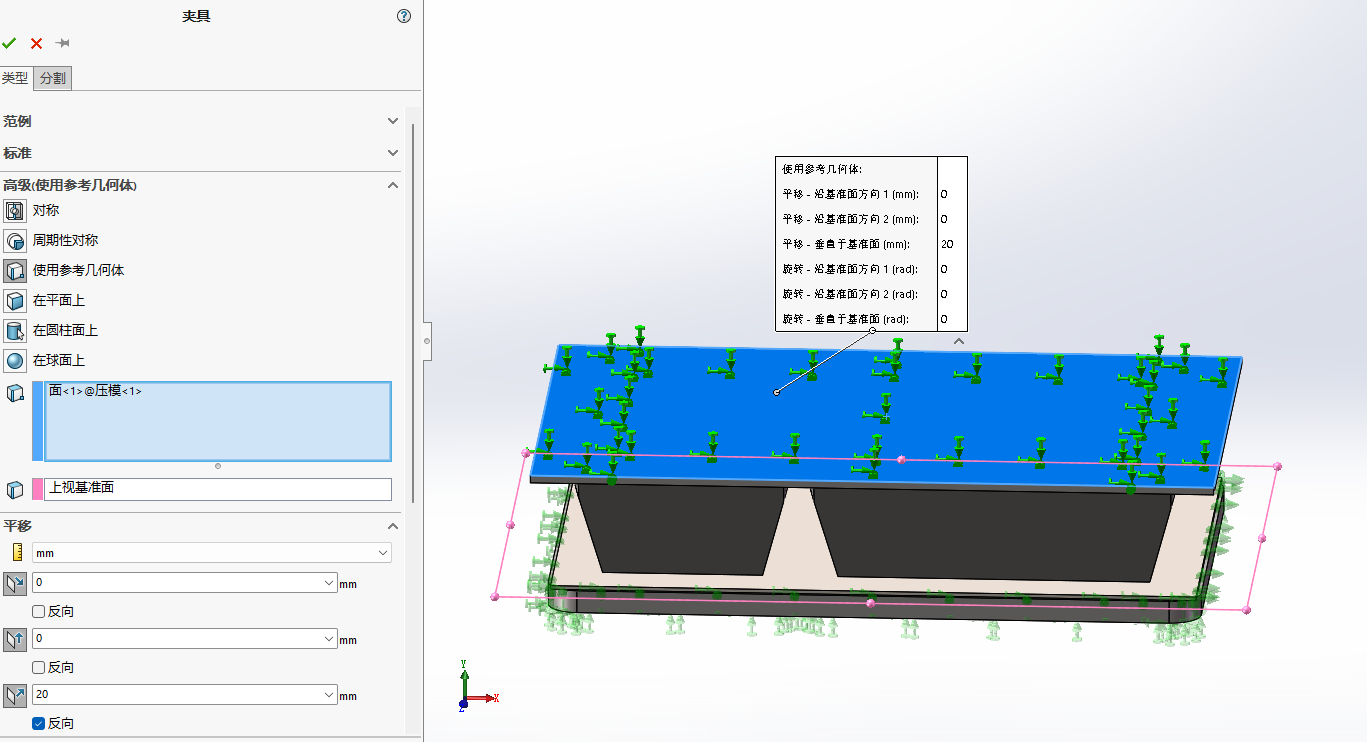The height and width of the screenshot is (742, 1367).
Task: Click the ruler units icon
Action: coord(17,552)
